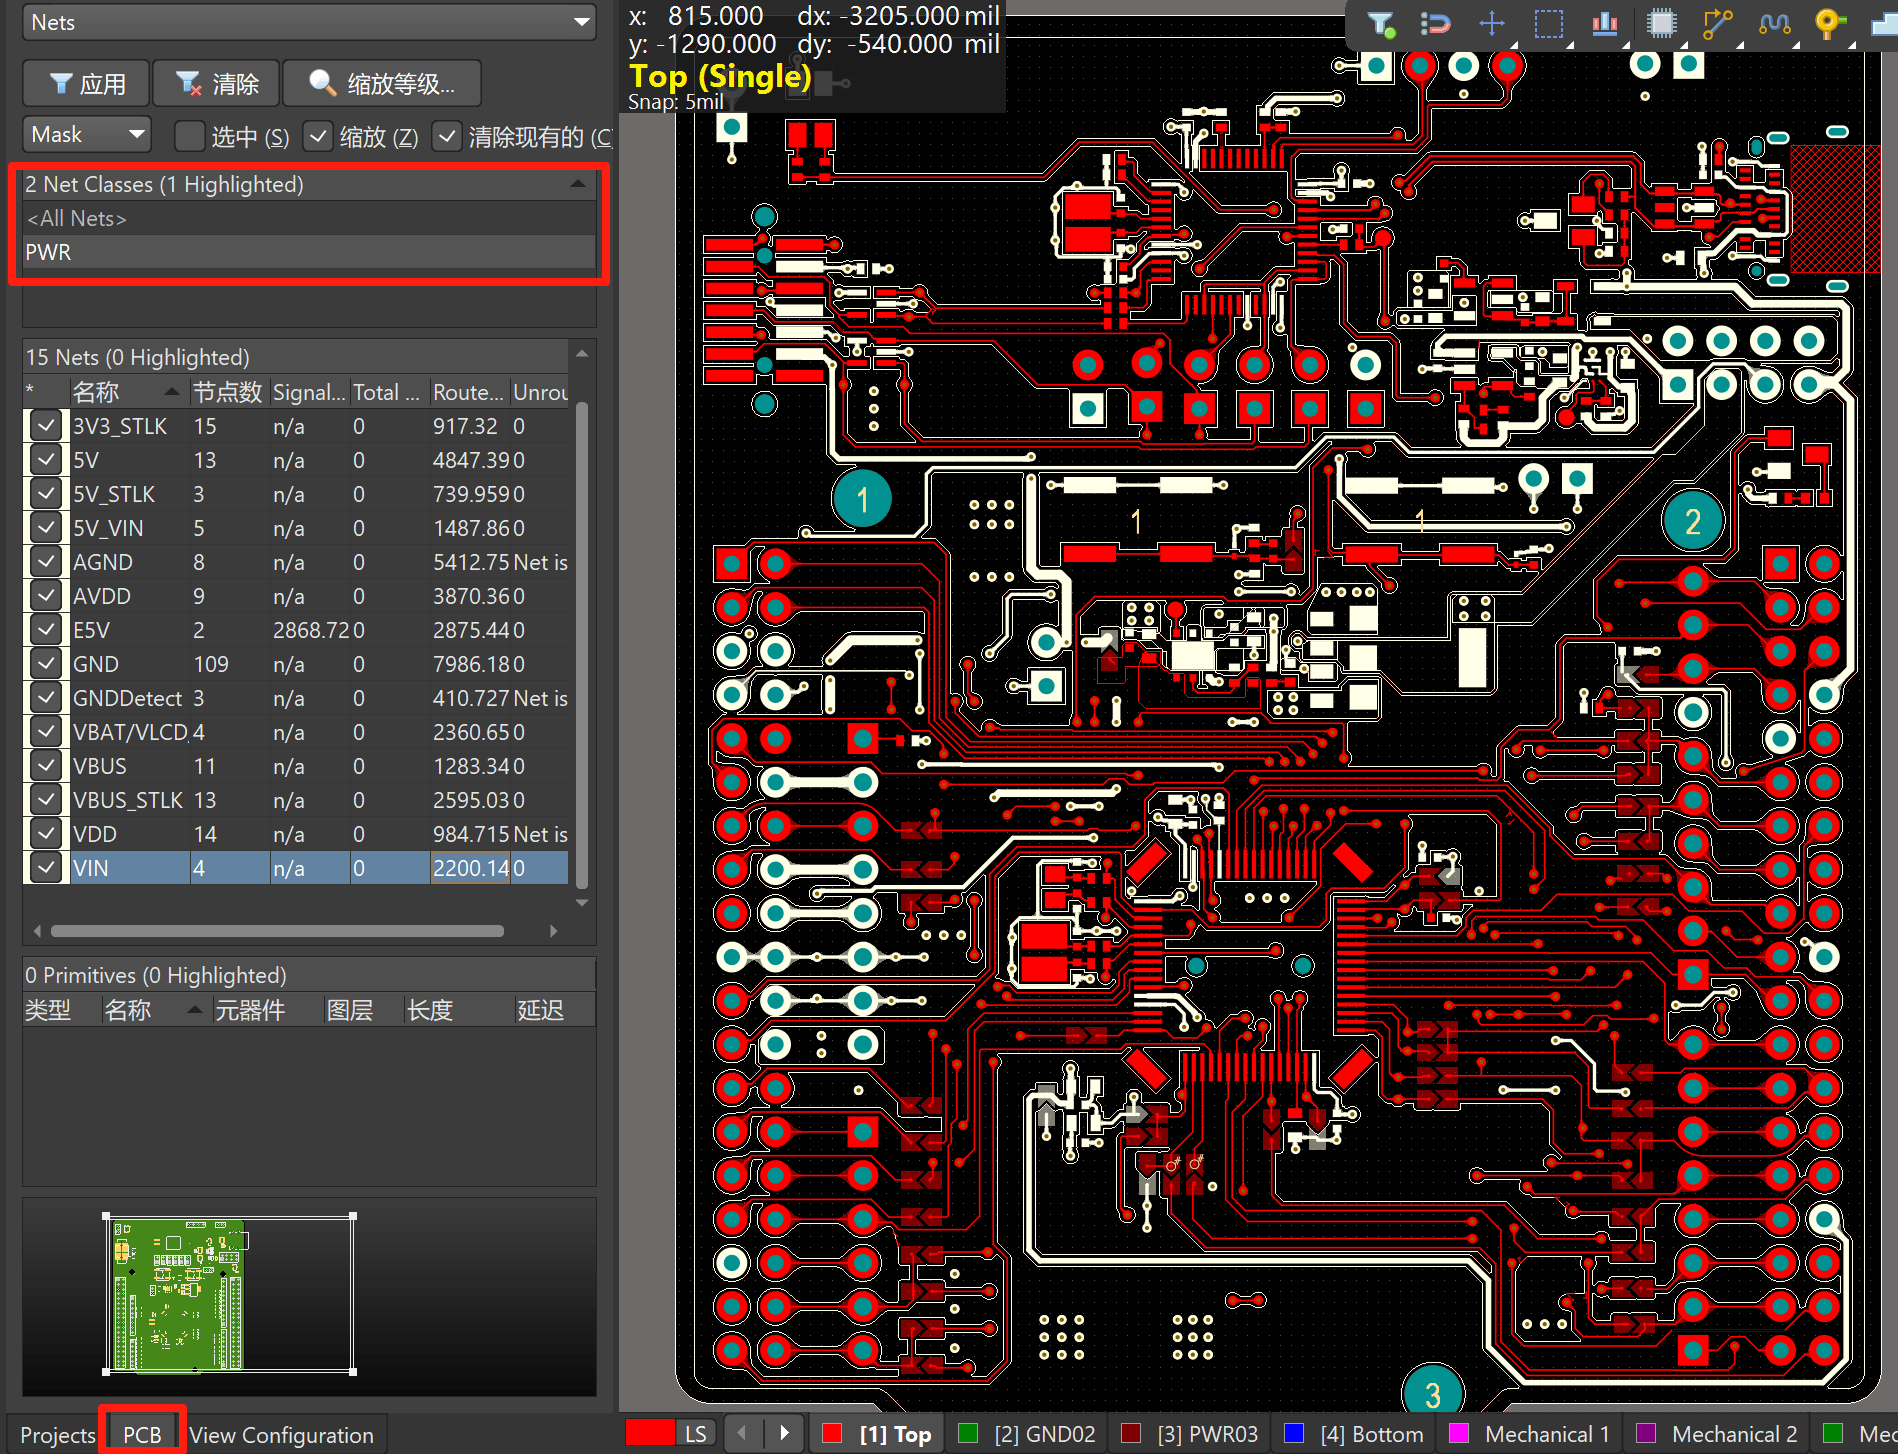Uncheck the 3V3_STLK net checkbox
Screen dimensions: 1898x1454
coord(45,426)
